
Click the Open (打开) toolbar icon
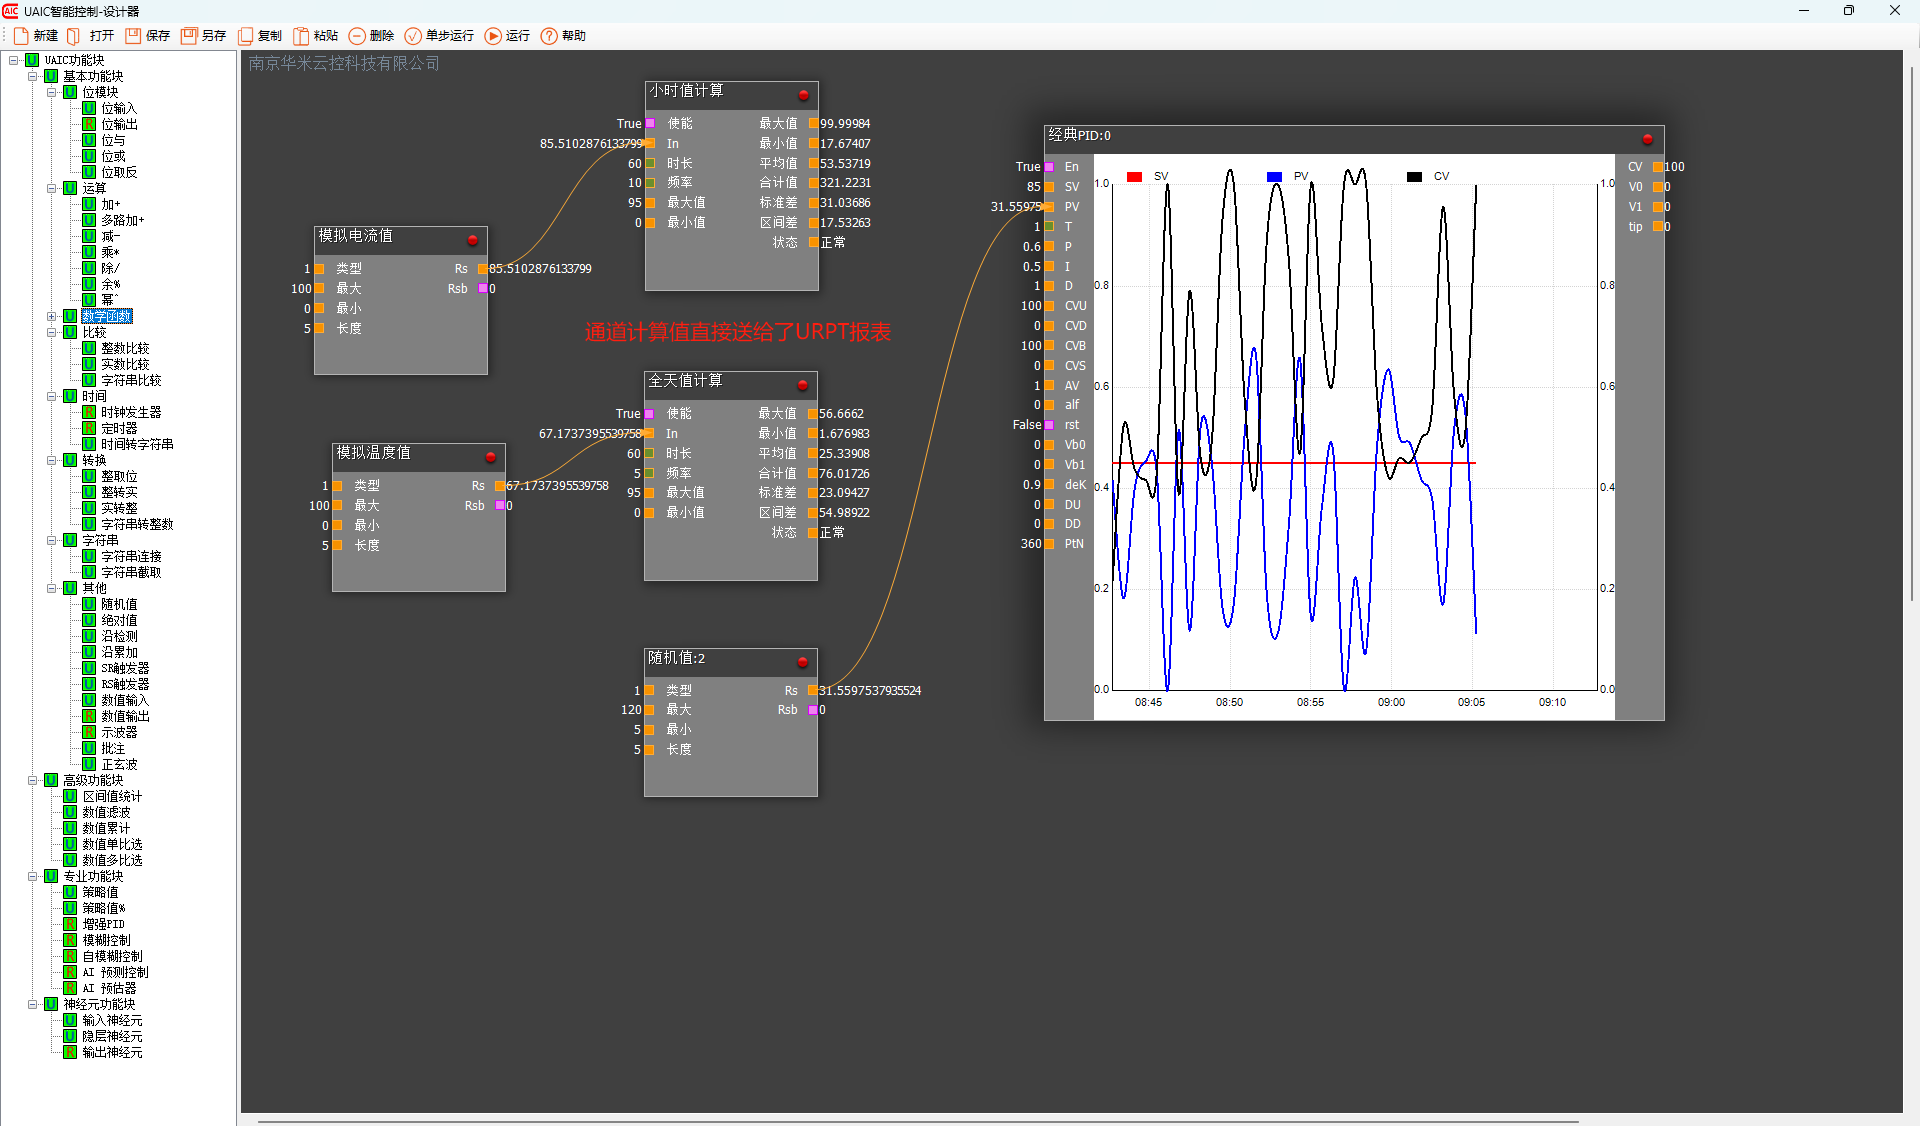click(x=75, y=36)
